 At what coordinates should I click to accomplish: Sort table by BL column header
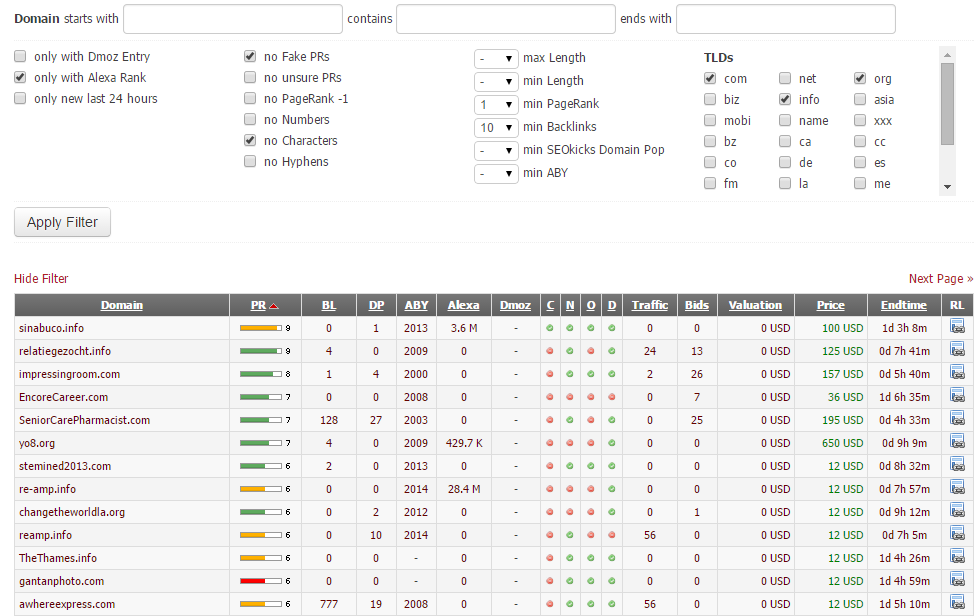(329, 305)
